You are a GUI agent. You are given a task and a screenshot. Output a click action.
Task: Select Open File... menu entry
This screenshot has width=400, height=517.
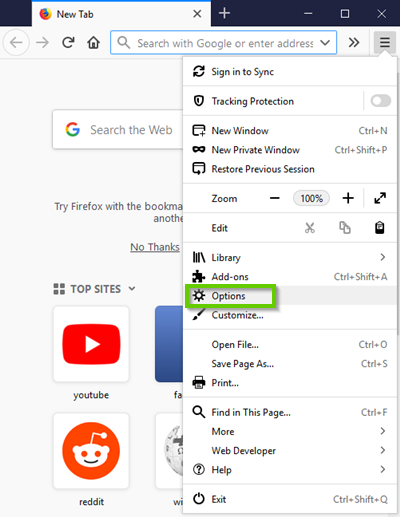[289, 344]
